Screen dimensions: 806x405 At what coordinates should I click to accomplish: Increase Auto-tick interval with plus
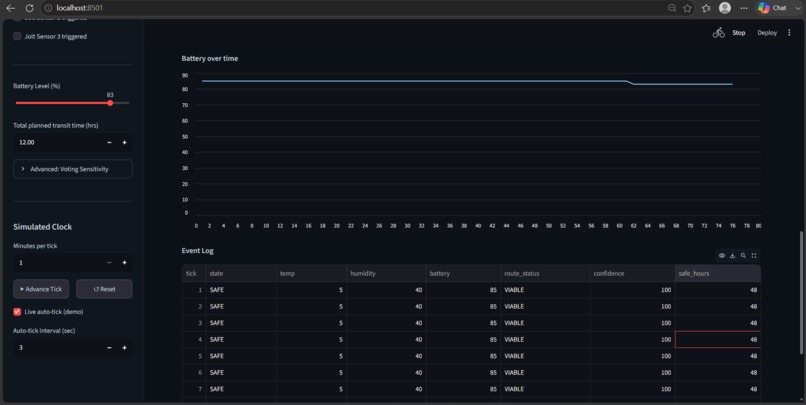[124, 347]
